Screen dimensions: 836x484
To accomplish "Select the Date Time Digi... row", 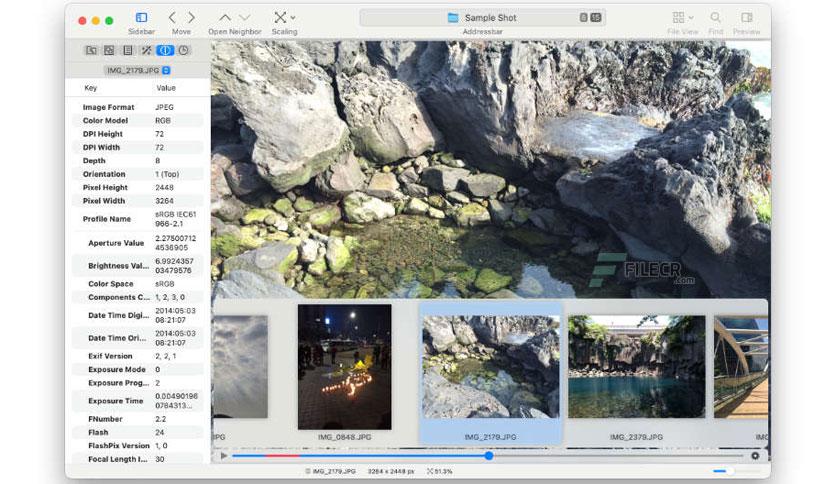I will [x=138, y=315].
